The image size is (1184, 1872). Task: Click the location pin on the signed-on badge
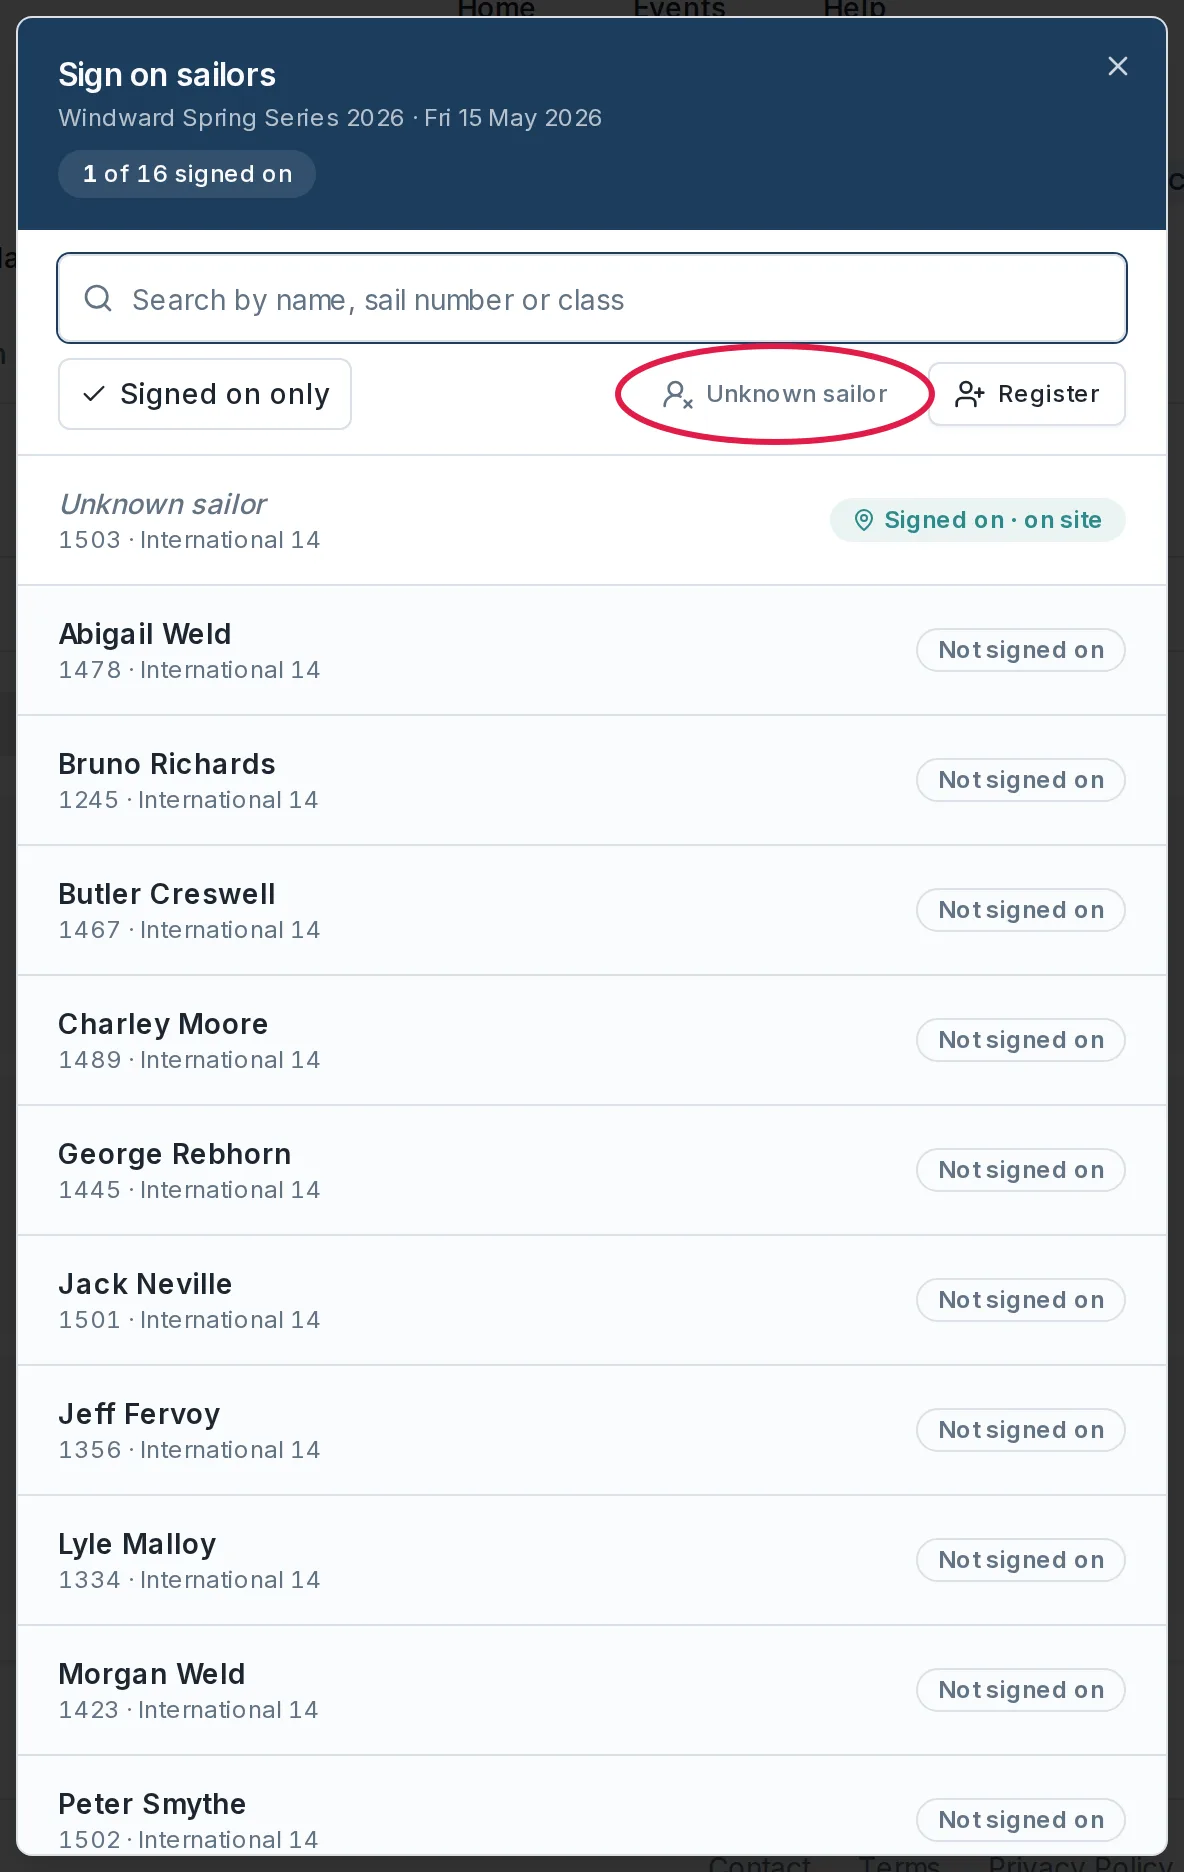(864, 520)
